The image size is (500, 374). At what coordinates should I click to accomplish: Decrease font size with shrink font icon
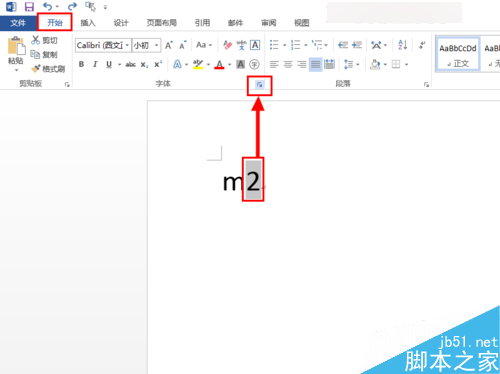[182, 45]
